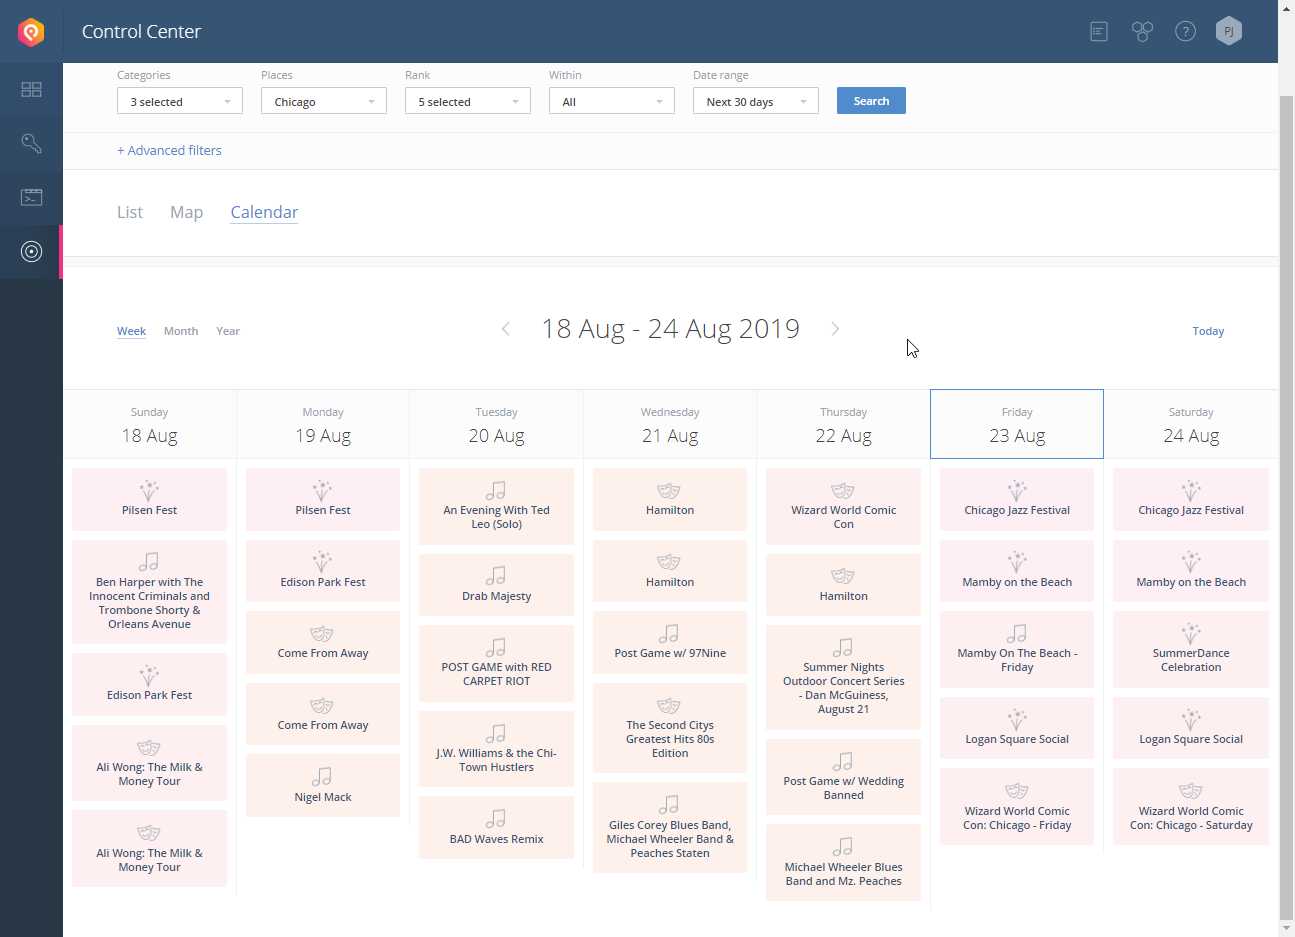The width and height of the screenshot is (1295, 937).
Task: Open The Second Citys Greatest Hits event
Action: [x=670, y=728]
